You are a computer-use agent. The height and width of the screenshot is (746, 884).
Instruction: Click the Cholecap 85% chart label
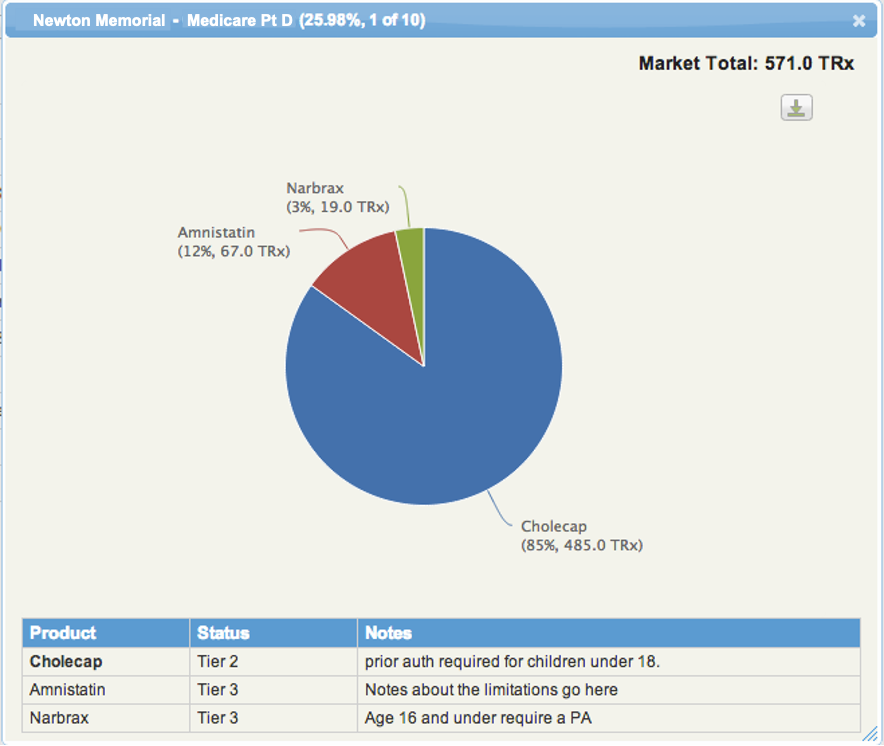tap(581, 536)
